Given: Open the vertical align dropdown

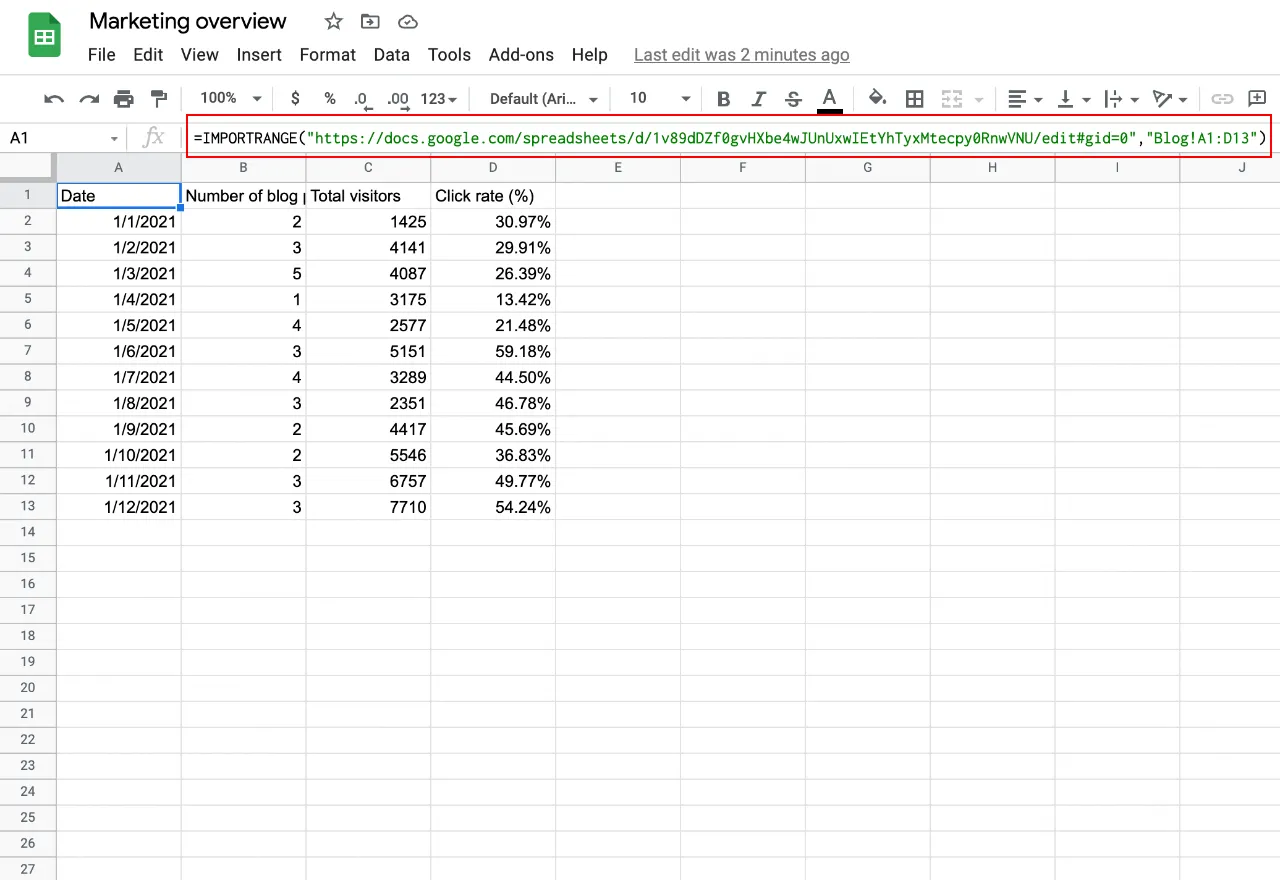Looking at the screenshot, I should click(x=1075, y=98).
